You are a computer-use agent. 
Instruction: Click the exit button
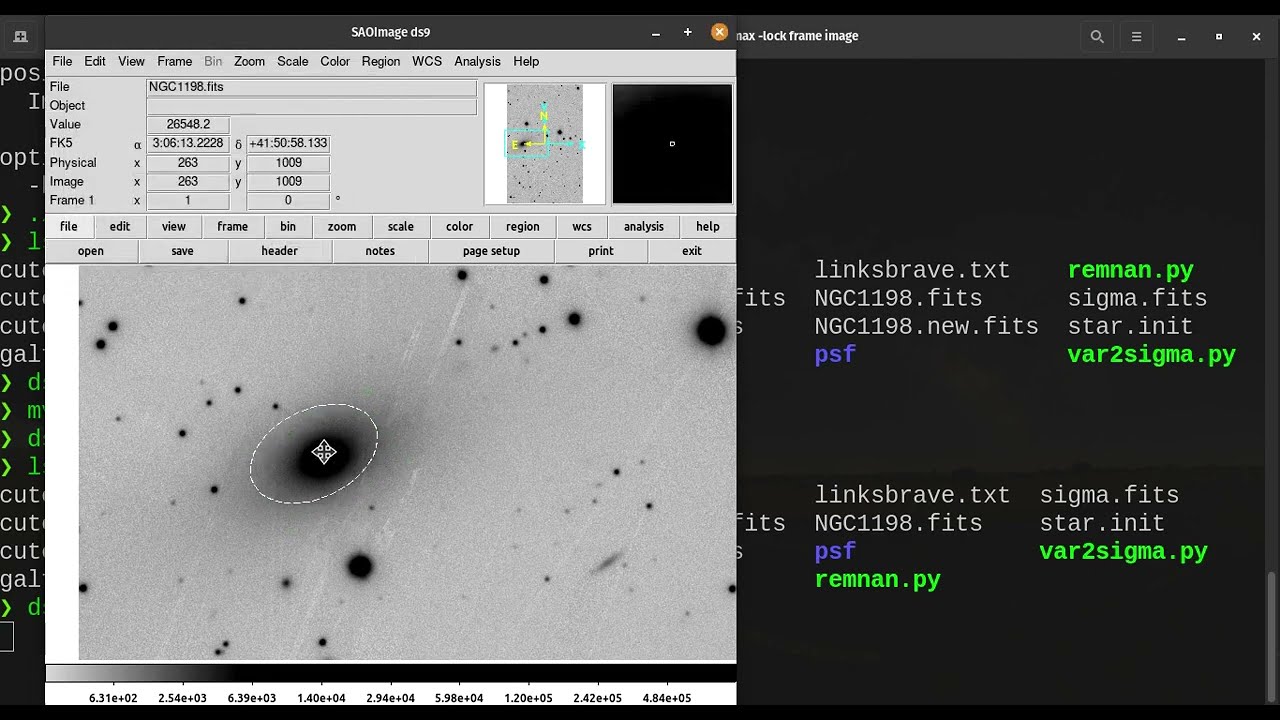pyautogui.click(x=692, y=251)
